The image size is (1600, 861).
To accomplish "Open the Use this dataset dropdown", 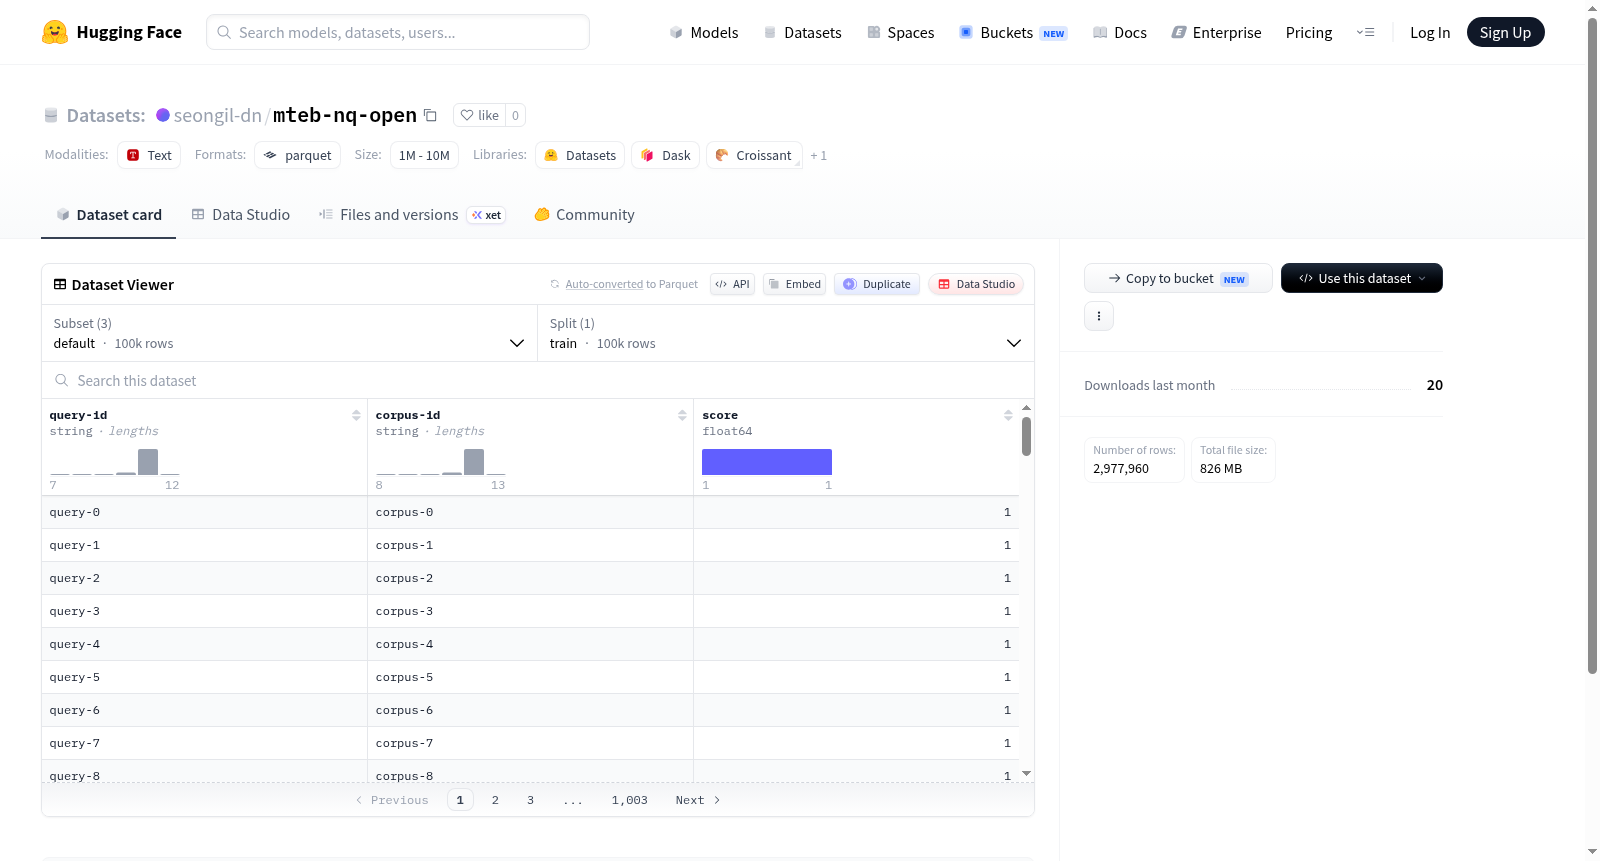I will [x=1362, y=278].
